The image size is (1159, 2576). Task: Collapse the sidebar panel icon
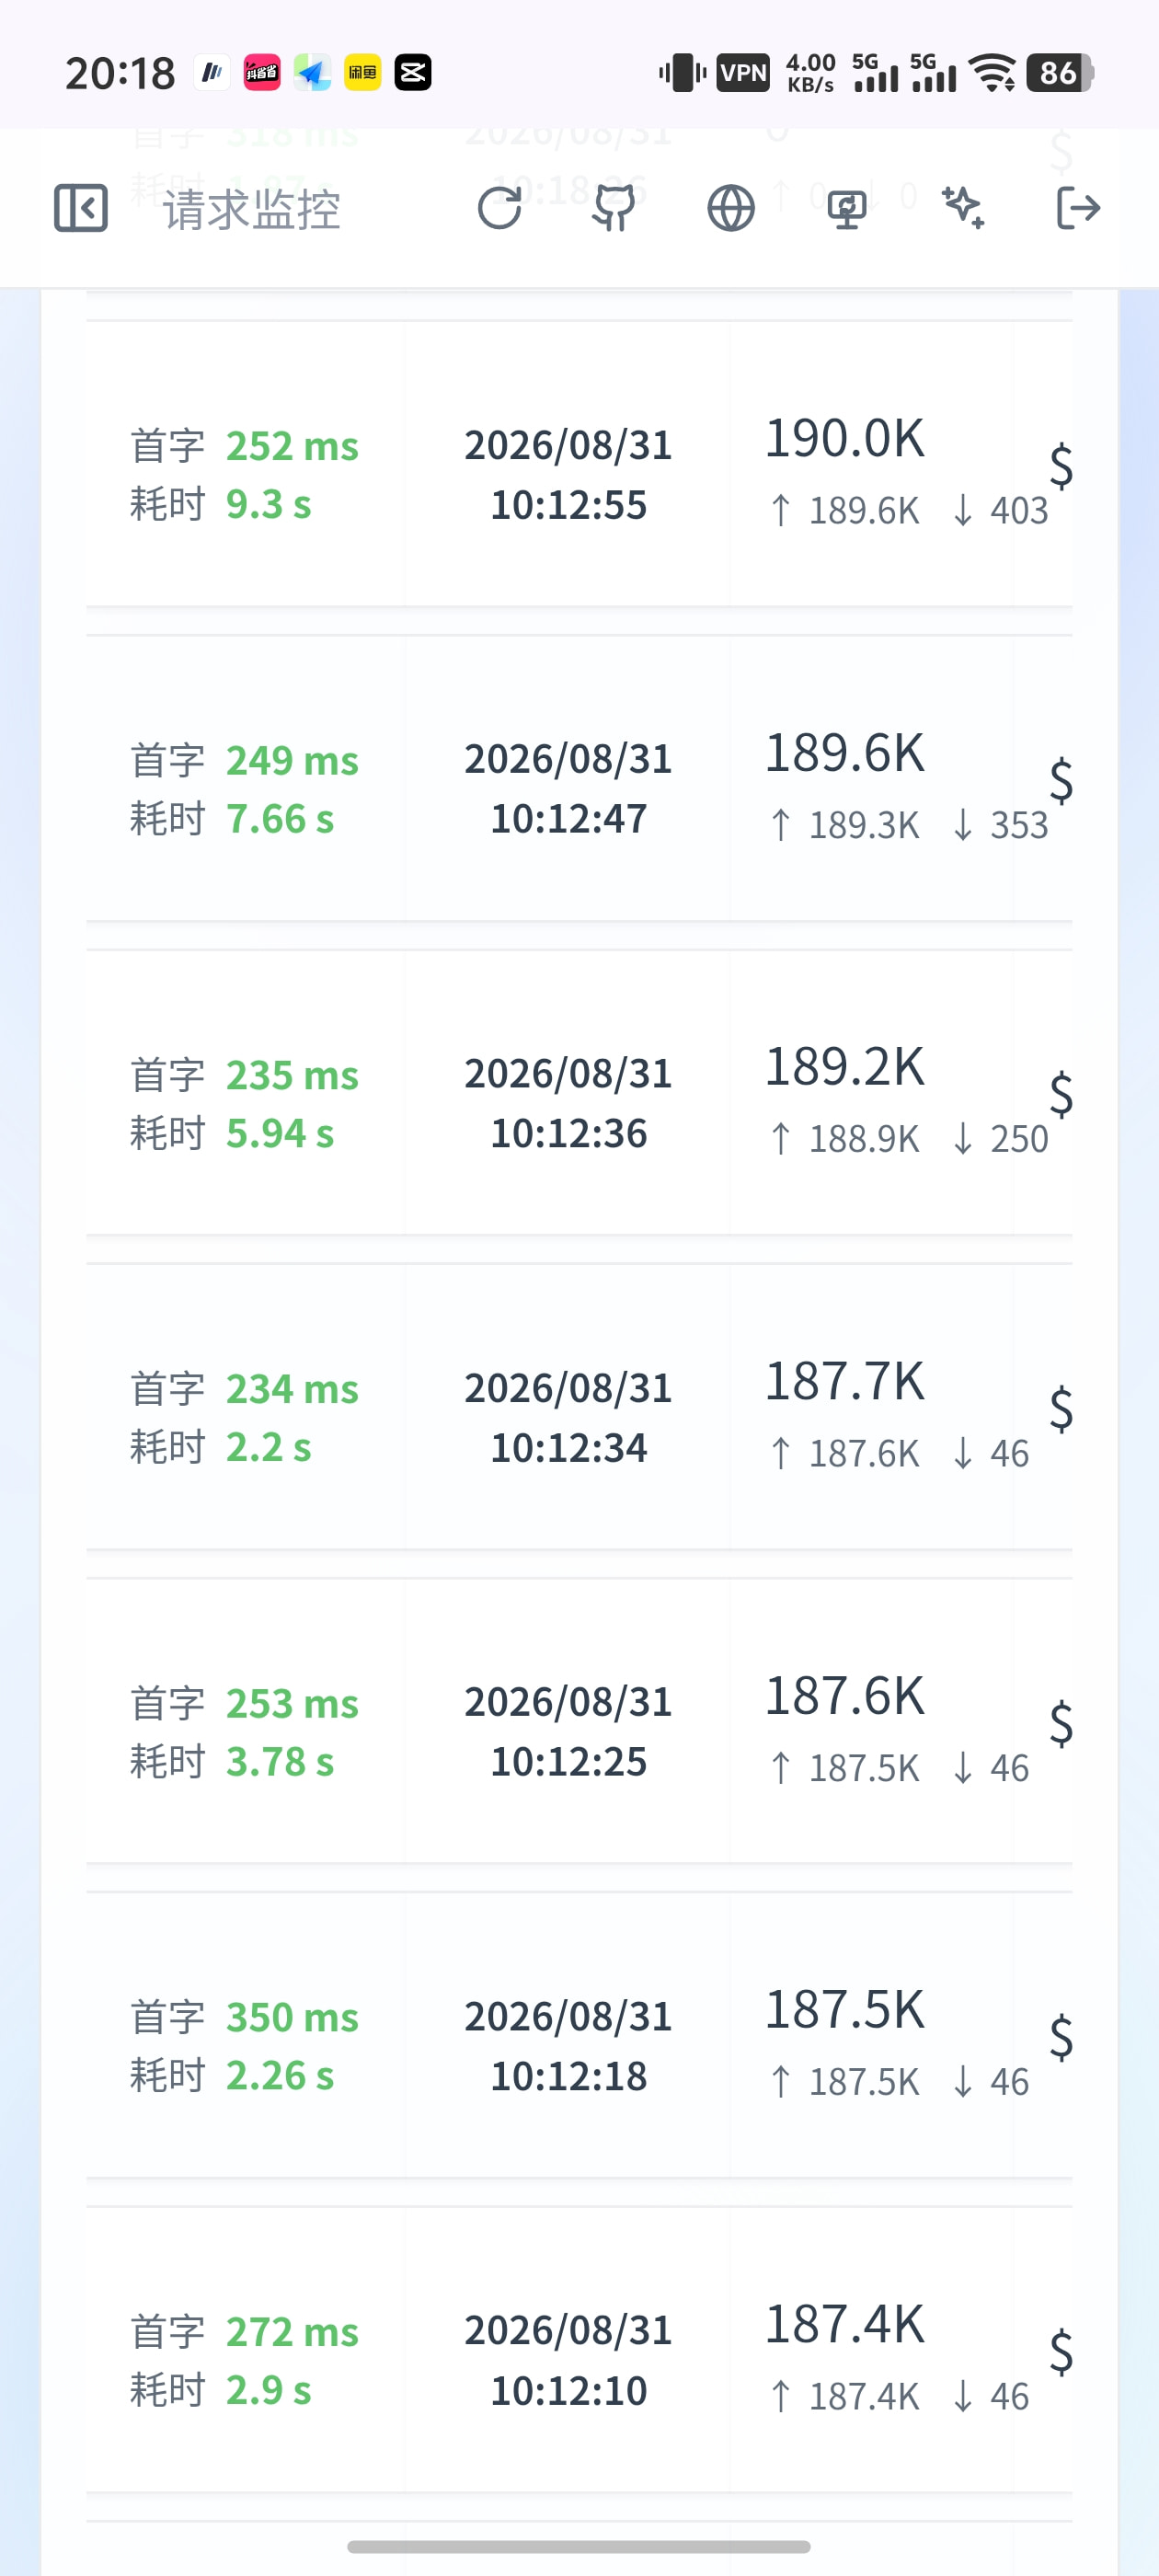tap(80, 208)
